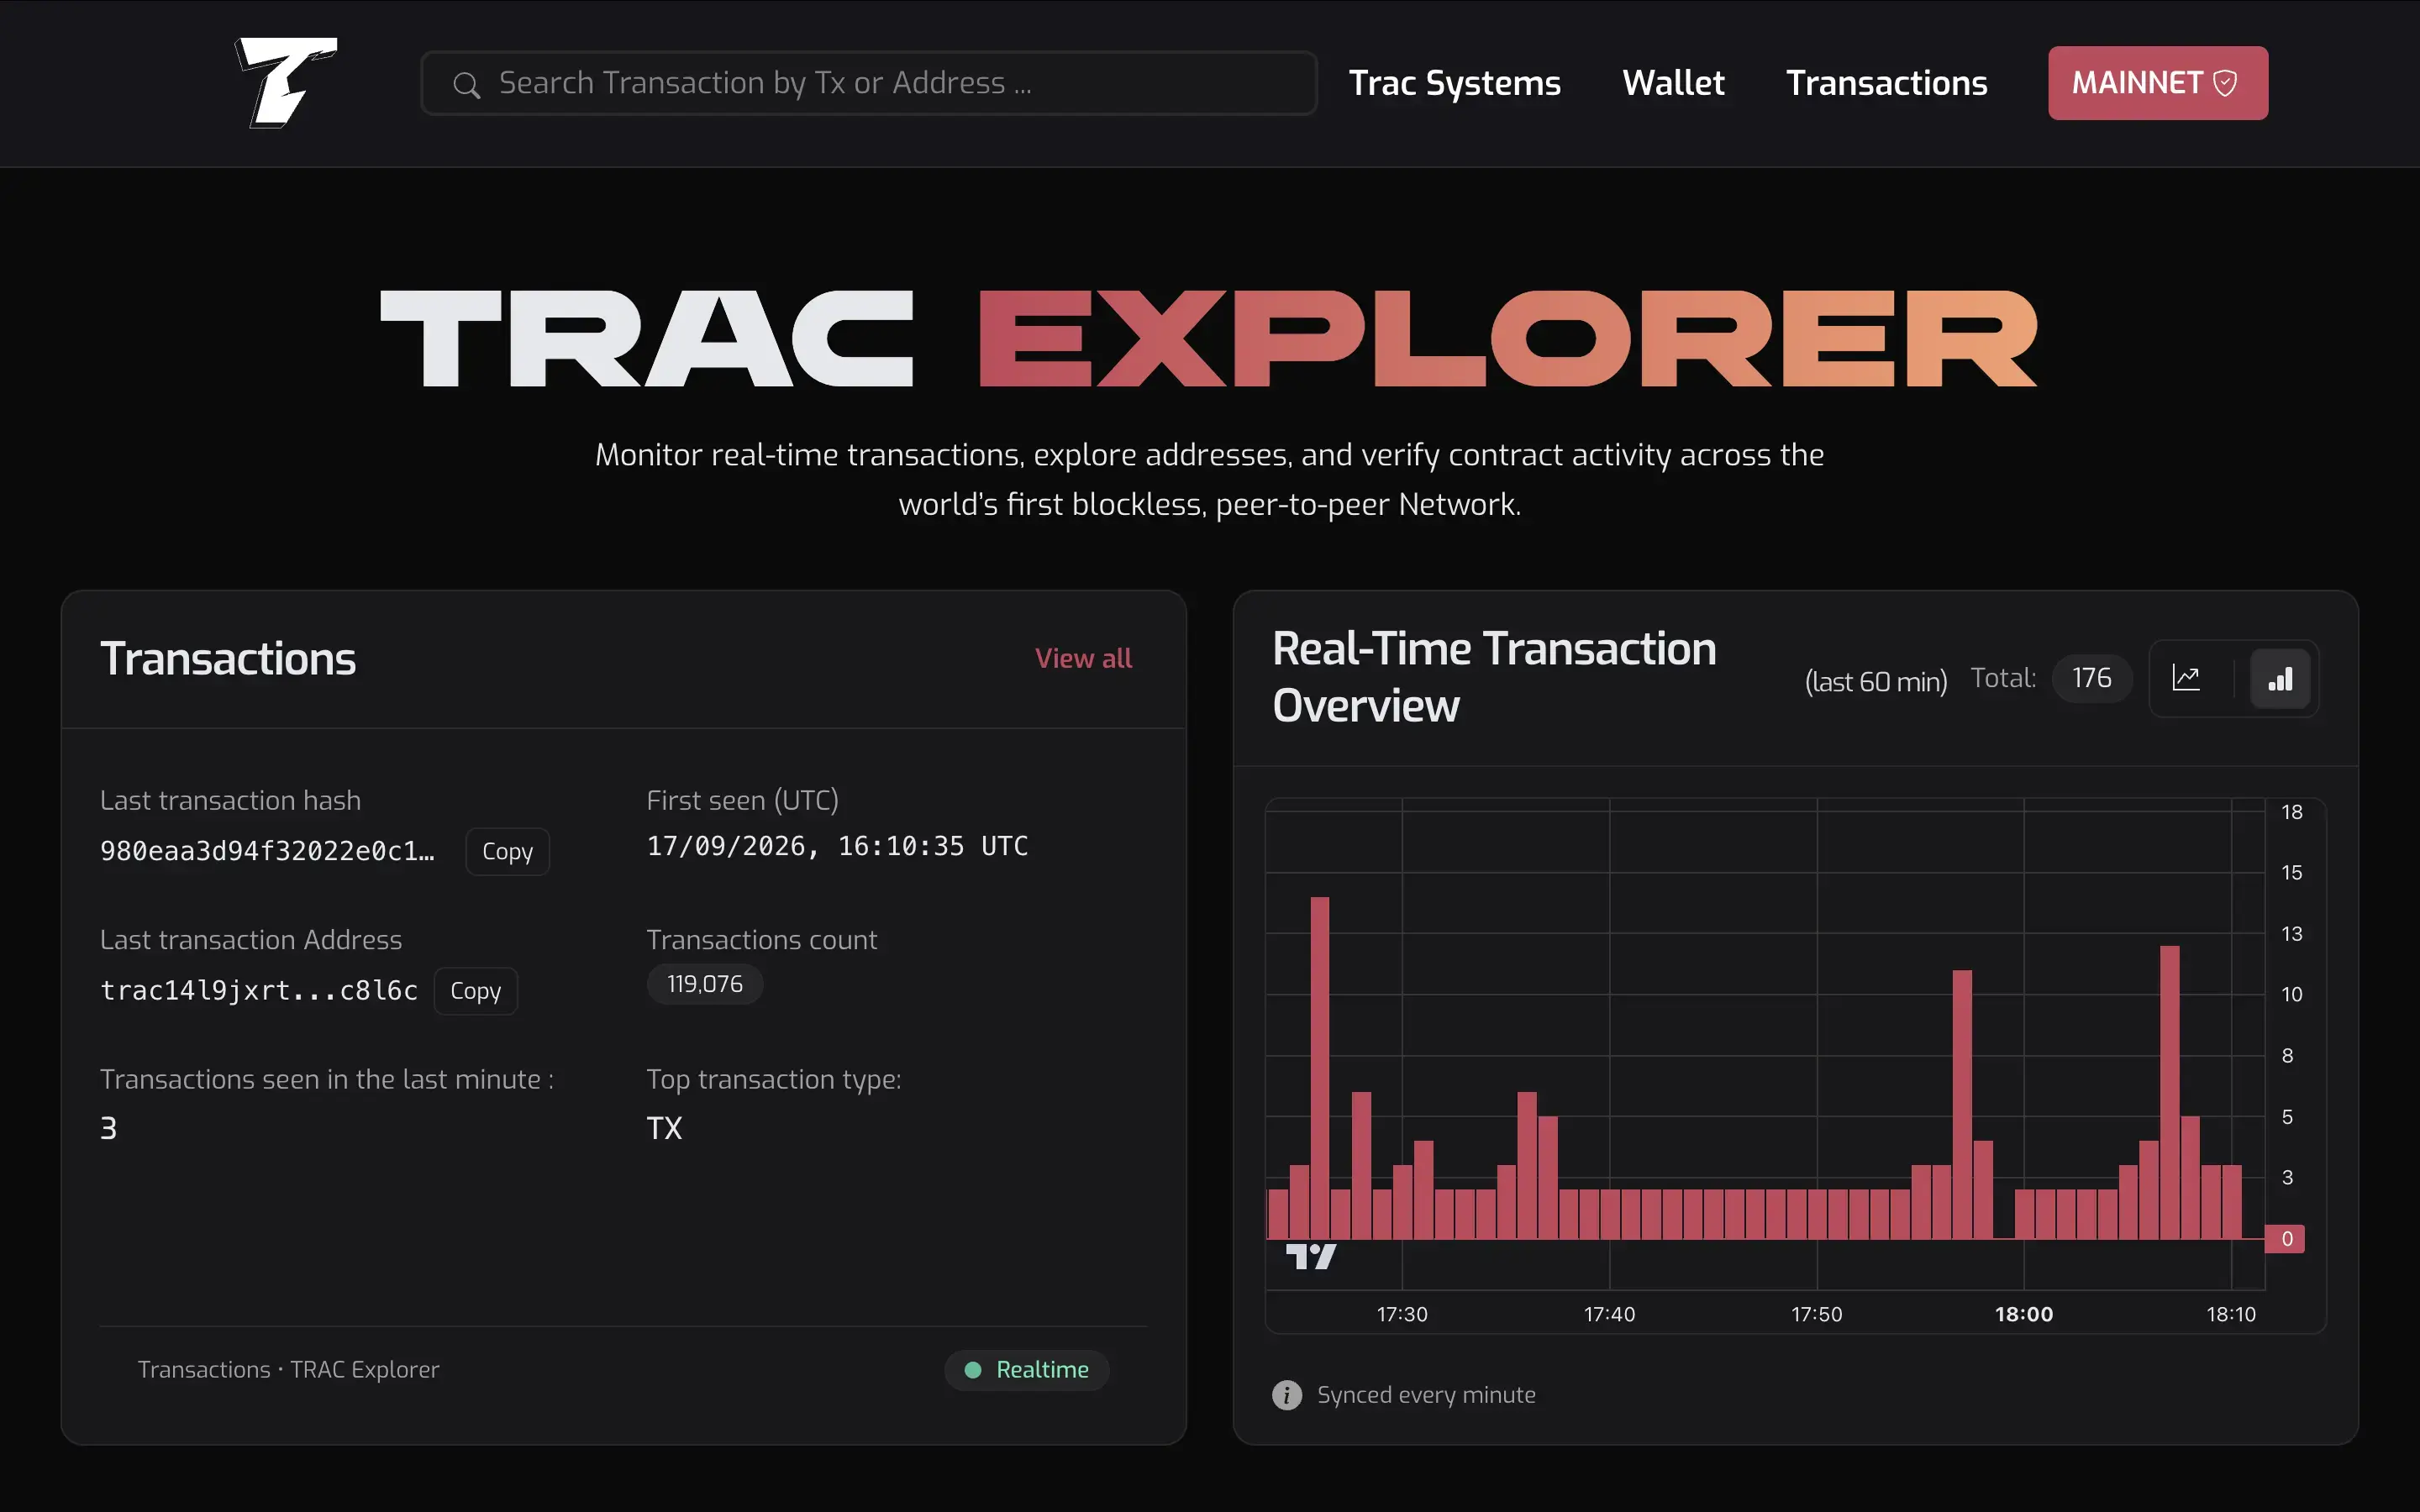Click first seen timestamp 17/09/2026, 16:10:35 UTC
The width and height of the screenshot is (2420, 1512).
tap(838, 846)
